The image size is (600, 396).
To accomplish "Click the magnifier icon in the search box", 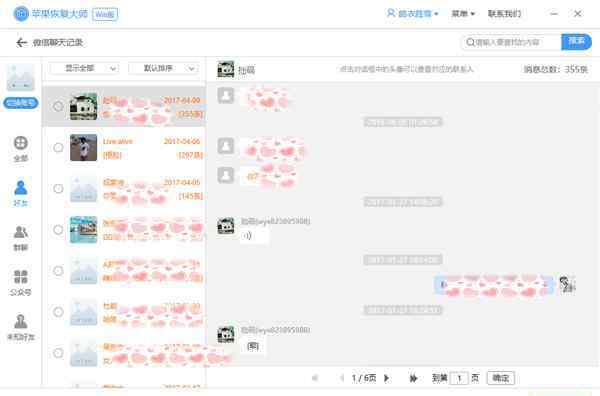I will coord(470,42).
